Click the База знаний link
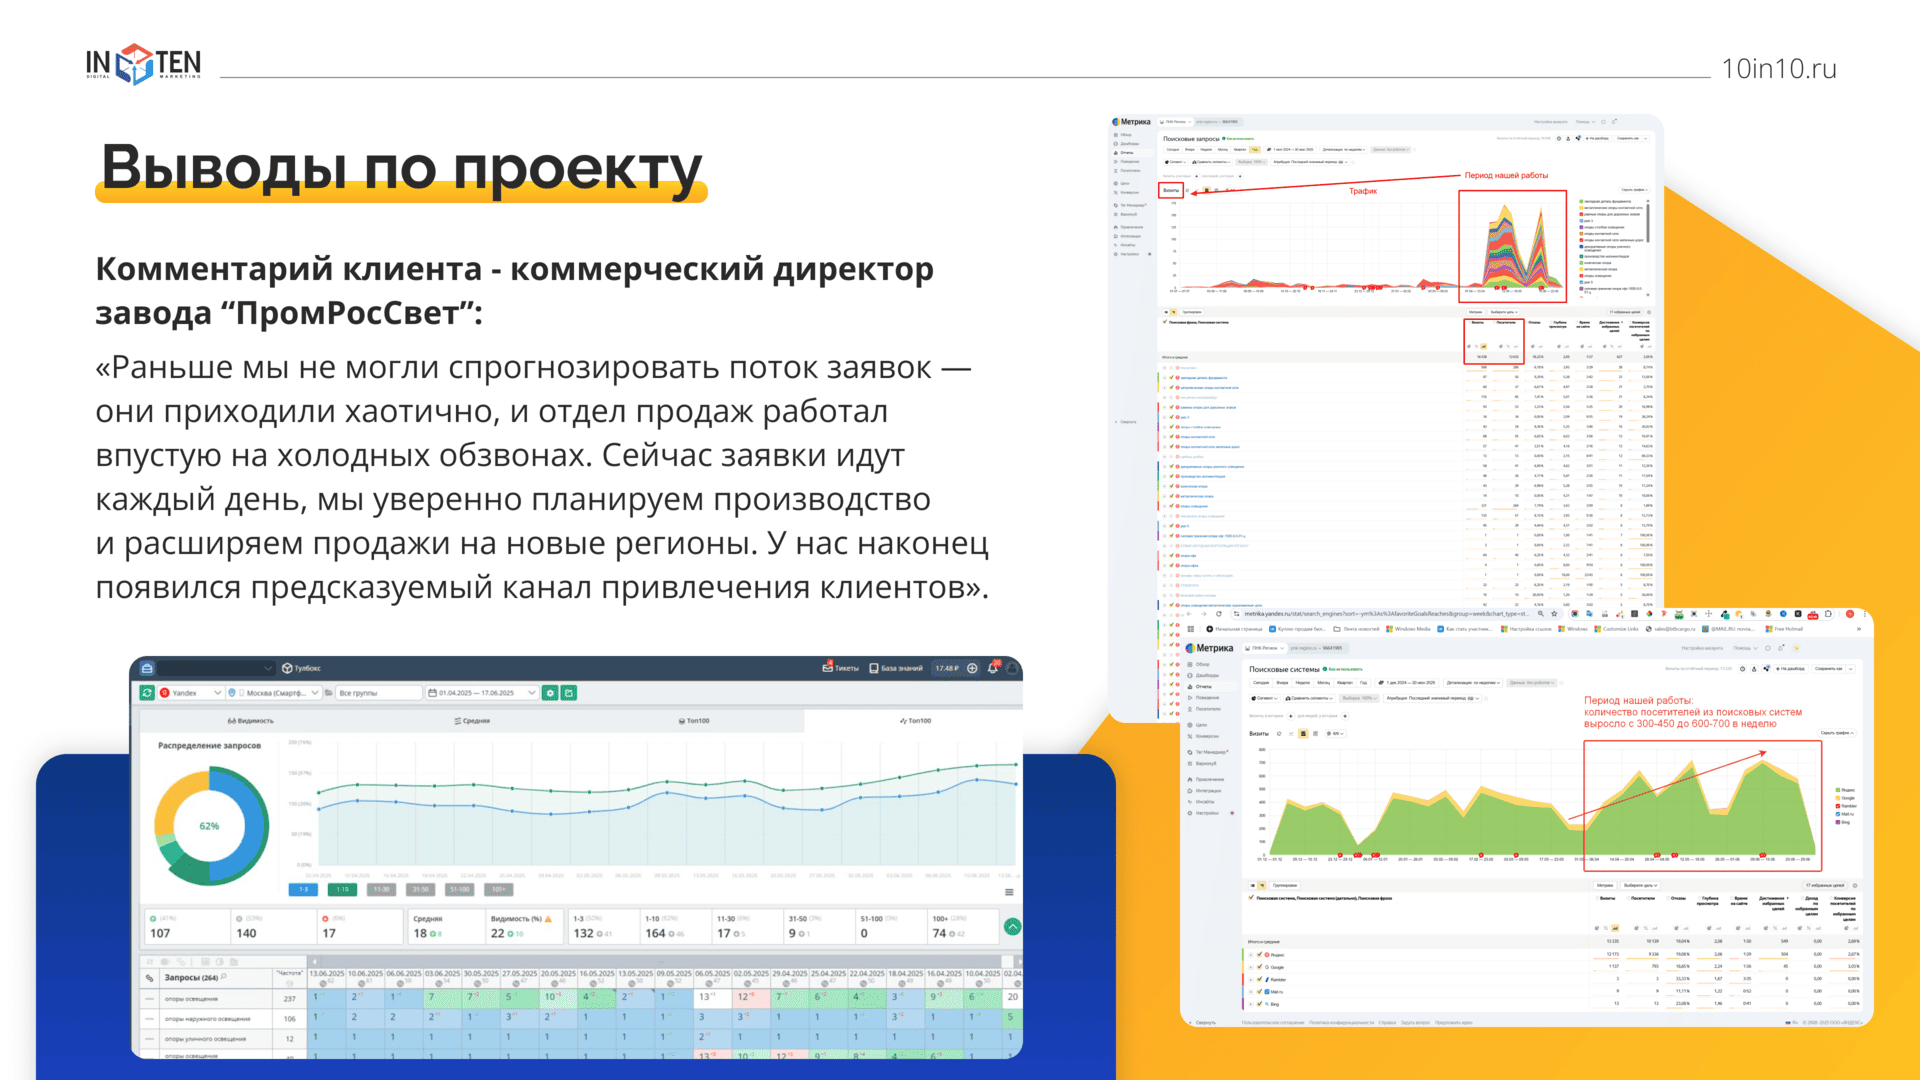The image size is (1920, 1080). [x=895, y=668]
